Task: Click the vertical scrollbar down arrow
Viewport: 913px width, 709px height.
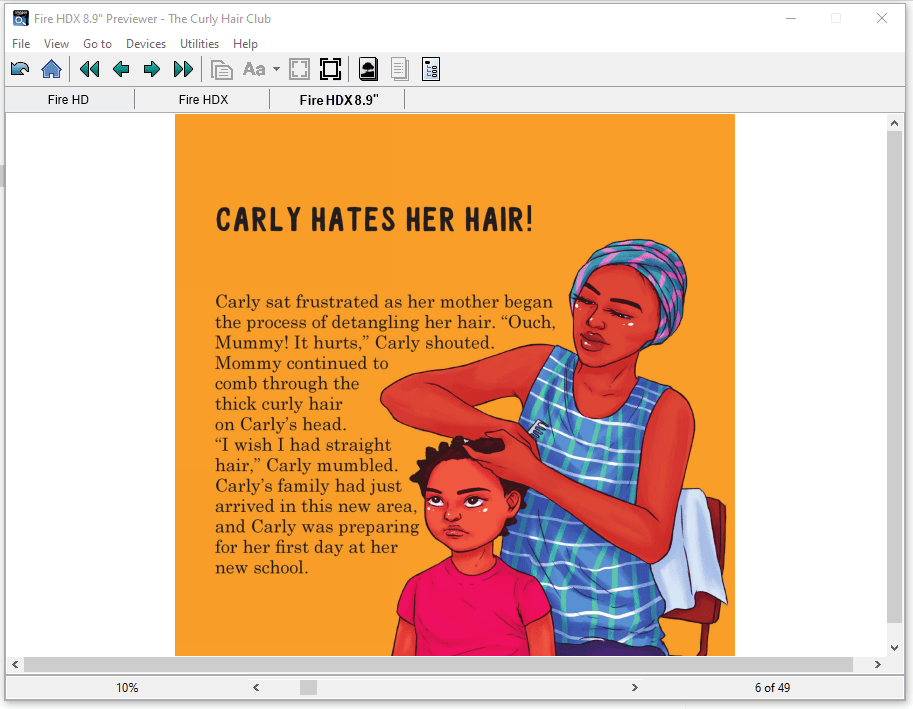Action: tap(894, 647)
